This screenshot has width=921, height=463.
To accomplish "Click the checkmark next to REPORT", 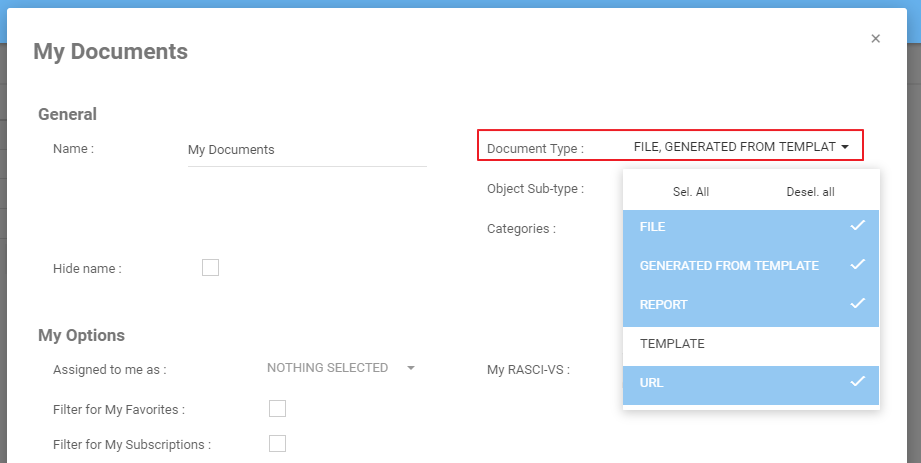I will click(857, 304).
